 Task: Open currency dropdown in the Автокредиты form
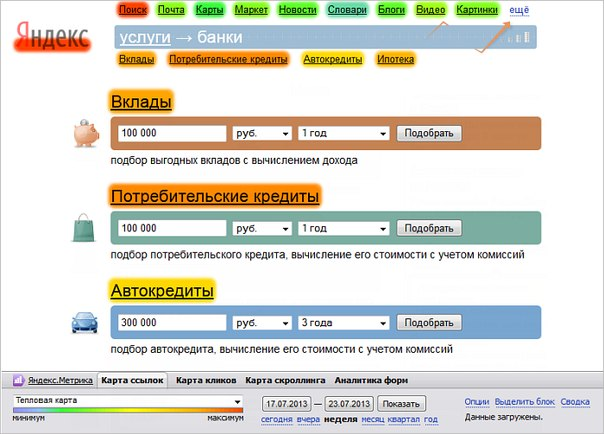[x=262, y=323]
